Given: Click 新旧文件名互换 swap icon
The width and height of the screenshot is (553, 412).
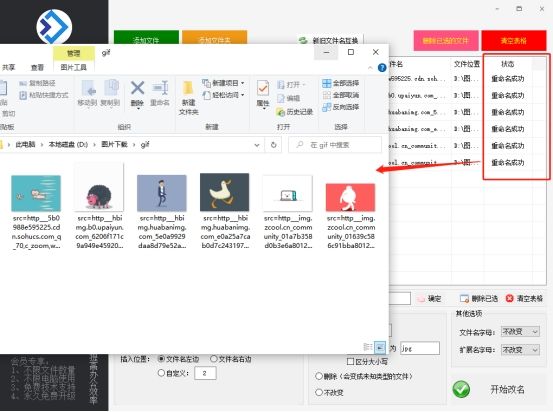Looking at the screenshot, I should coord(303,40).
